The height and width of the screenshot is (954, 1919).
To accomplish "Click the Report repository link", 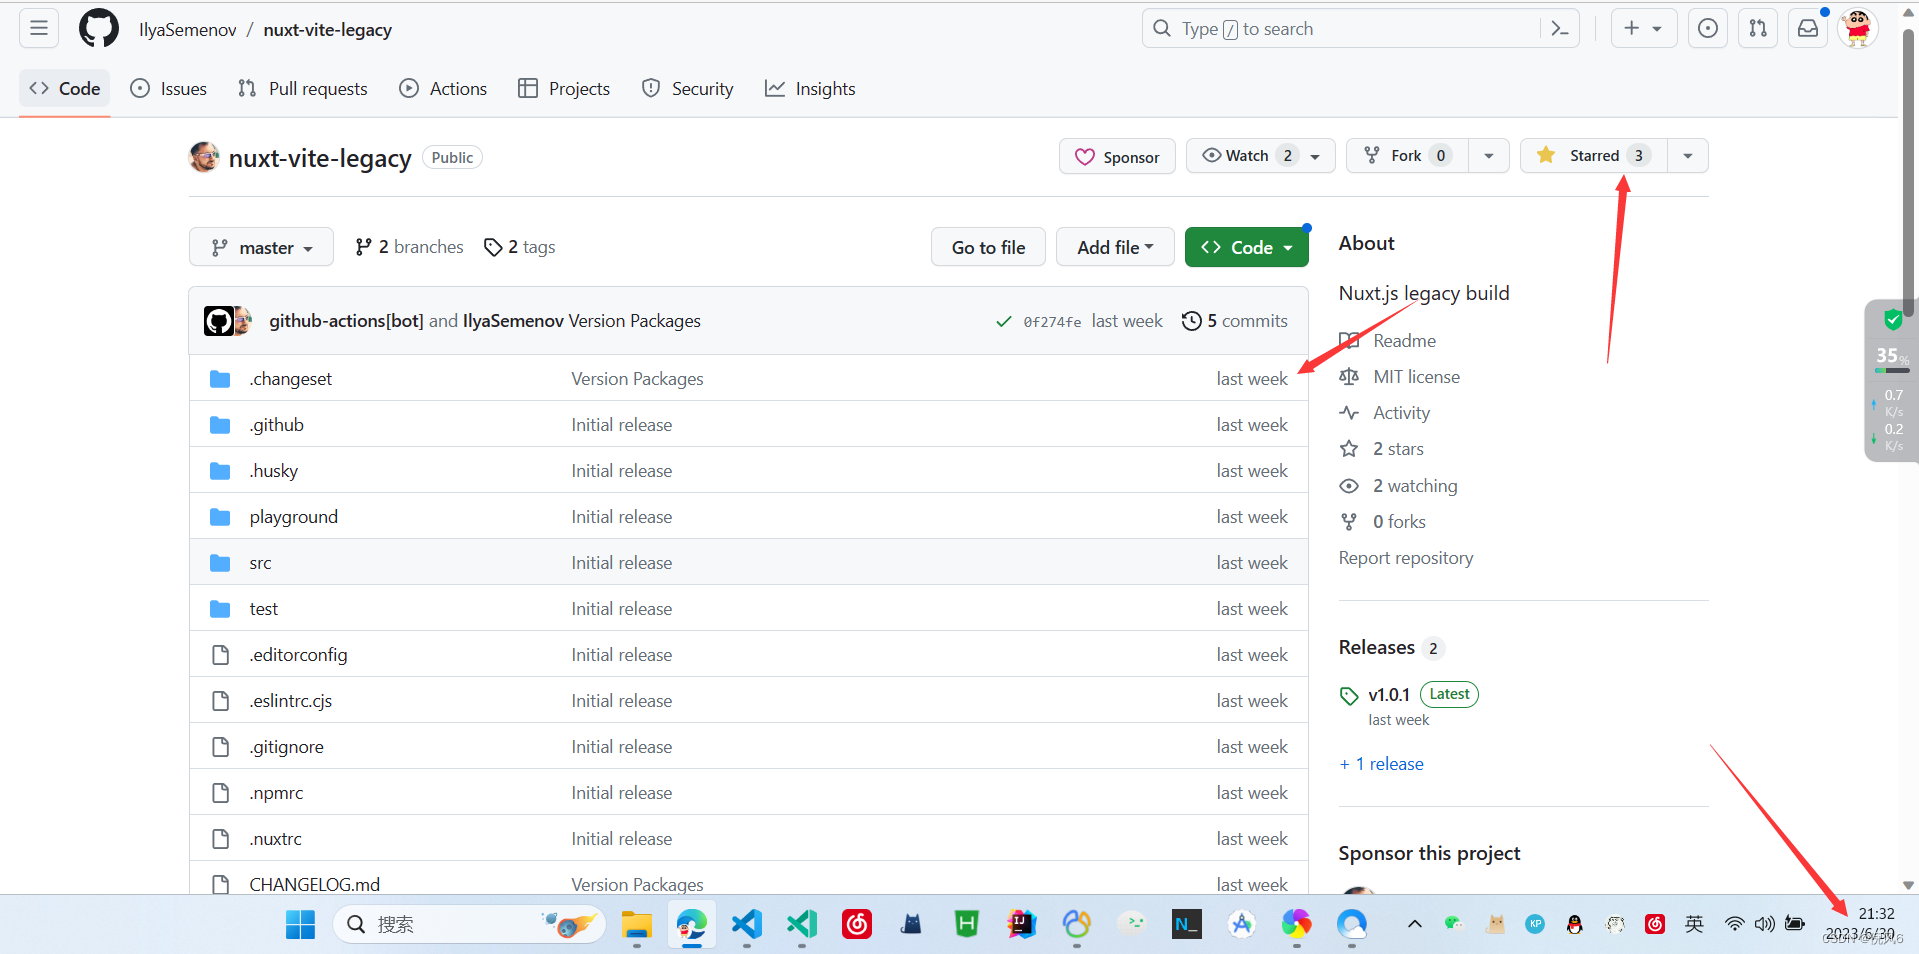I will point(1406,558).
